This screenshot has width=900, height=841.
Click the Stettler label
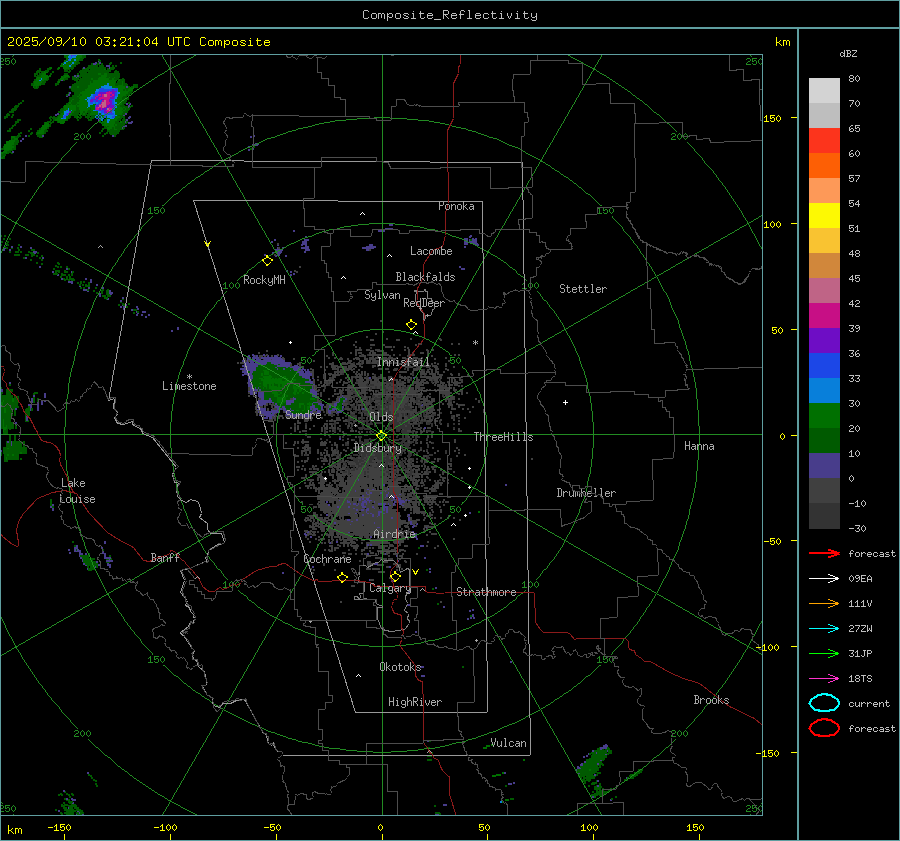tap(583, 289)
